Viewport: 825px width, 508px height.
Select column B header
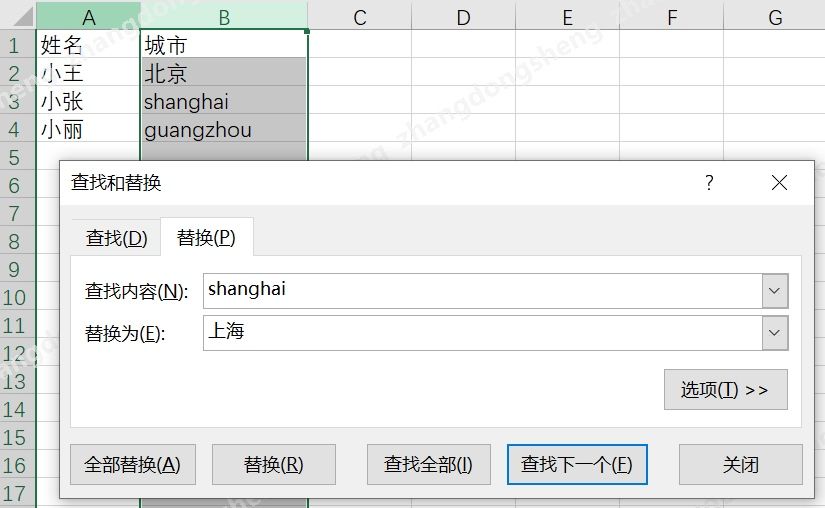(224, 16)
